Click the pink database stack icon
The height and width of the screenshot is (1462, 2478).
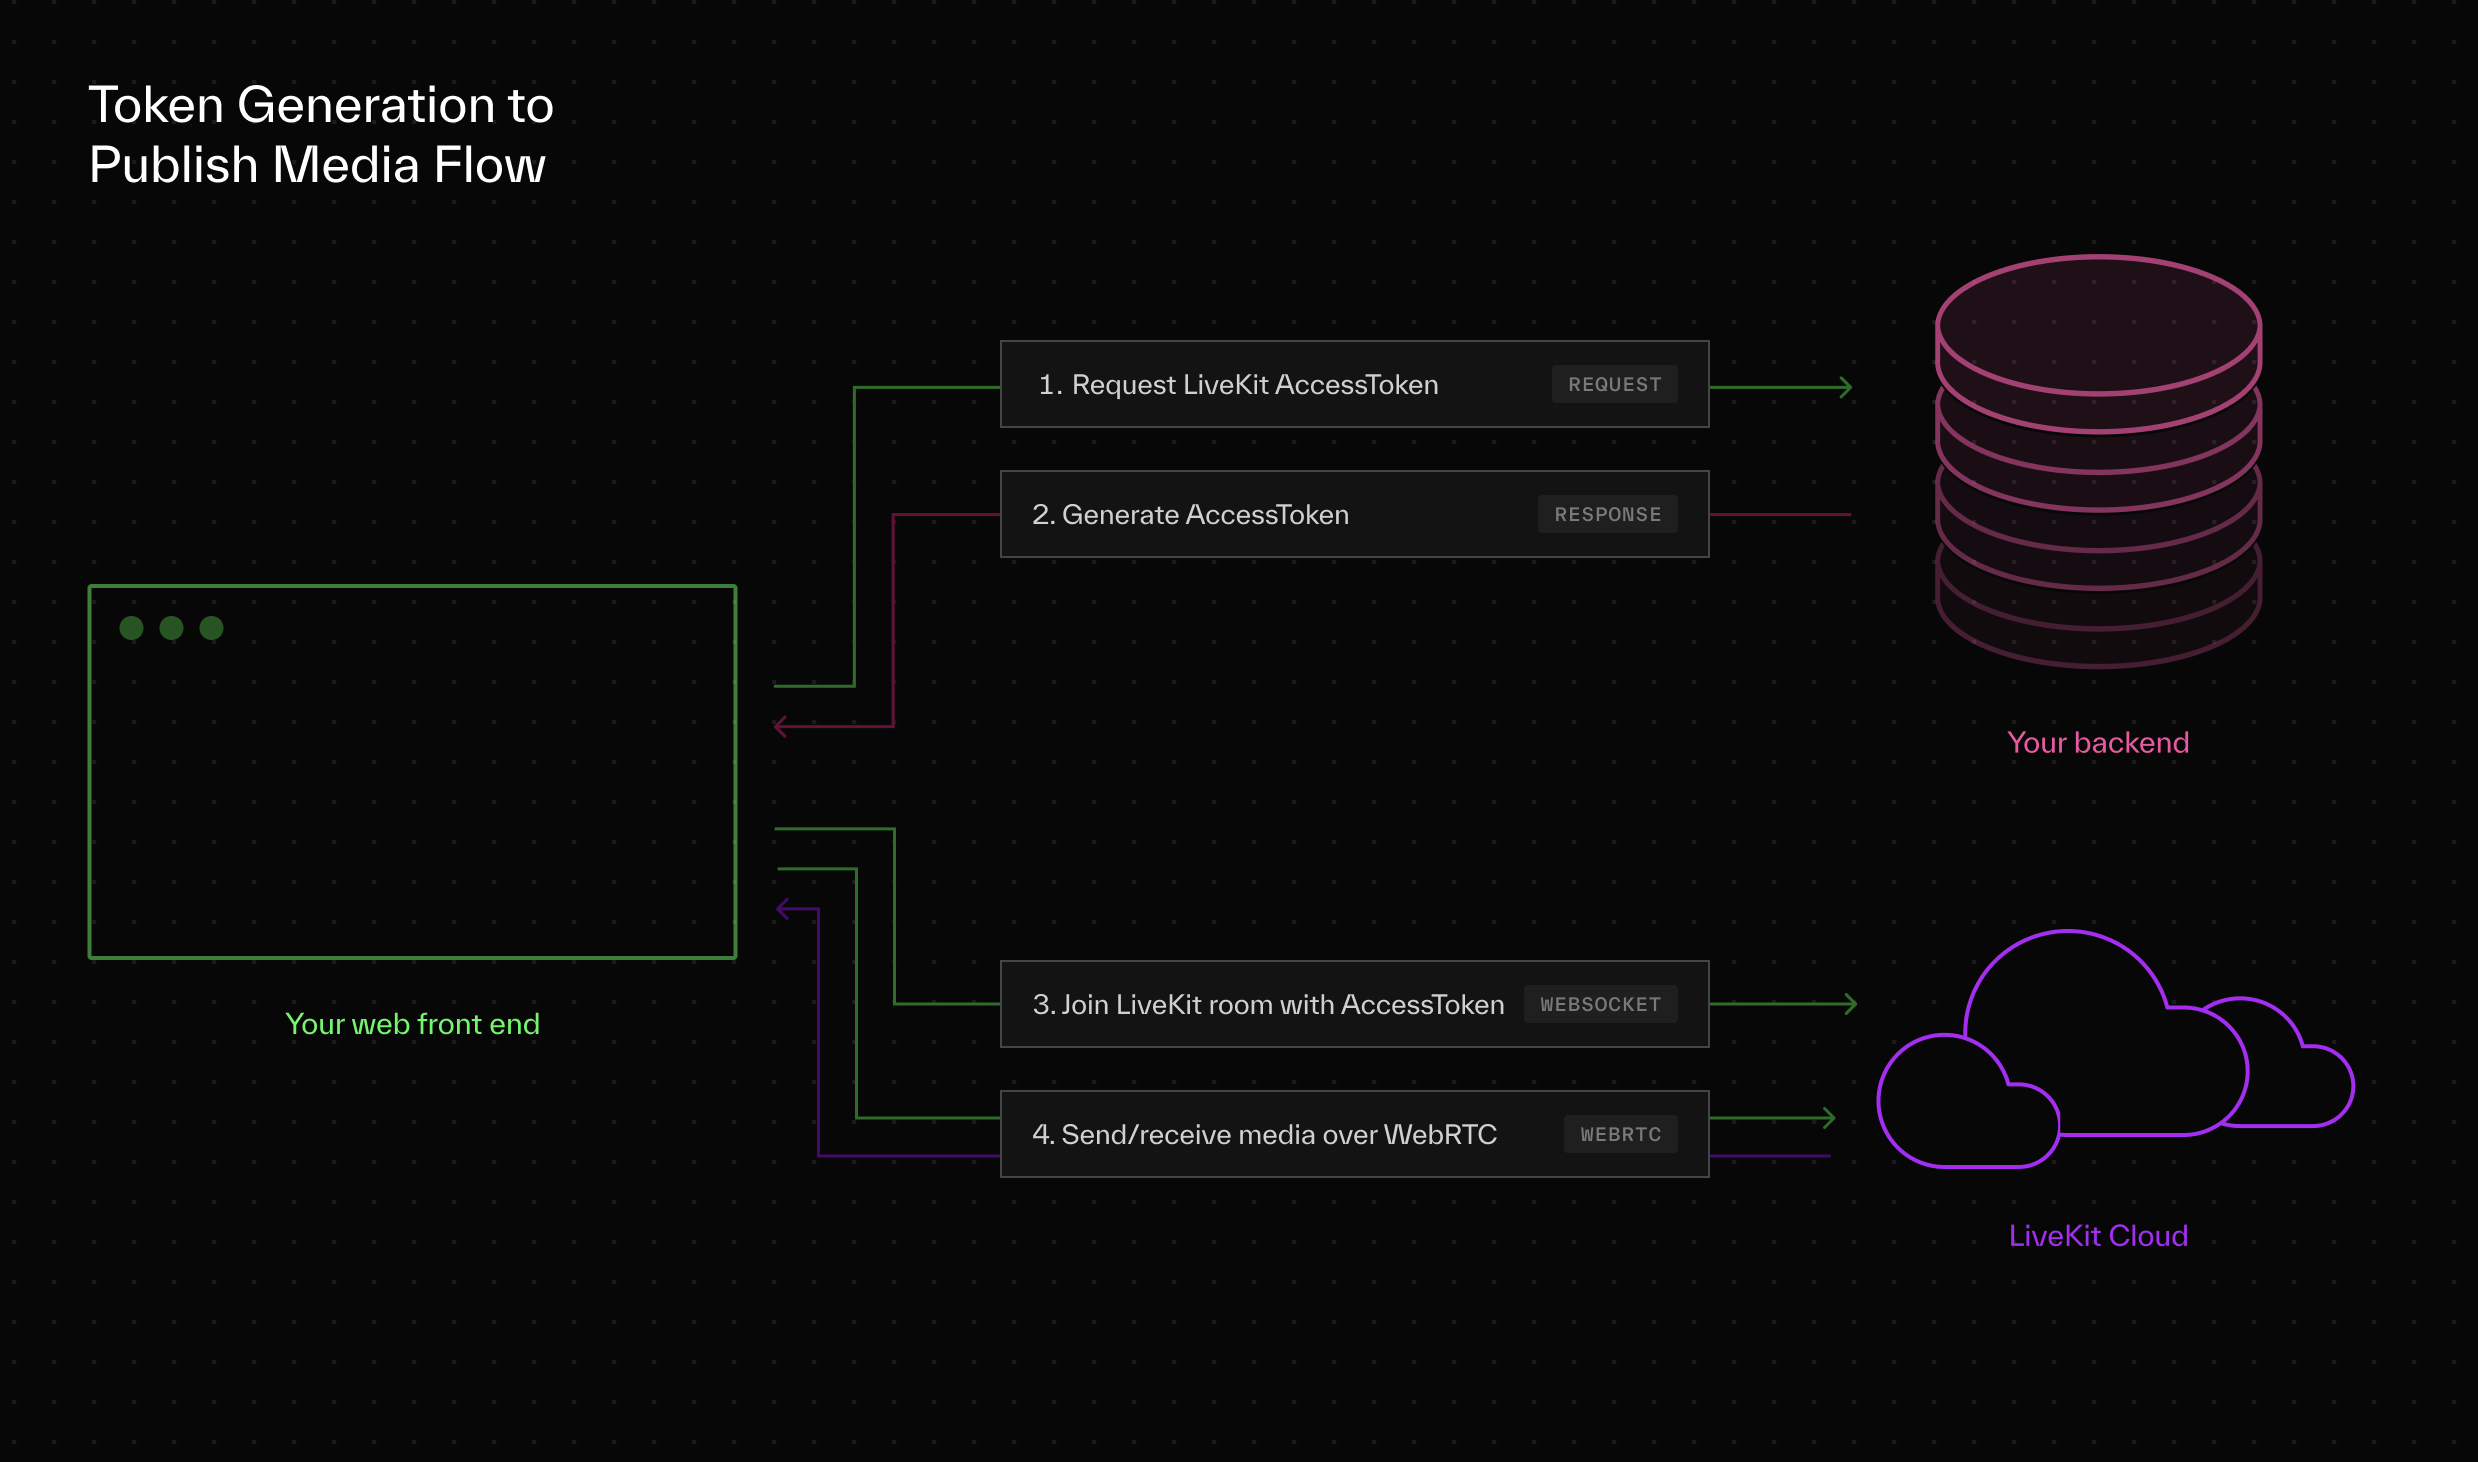(x=2098, y=460)
